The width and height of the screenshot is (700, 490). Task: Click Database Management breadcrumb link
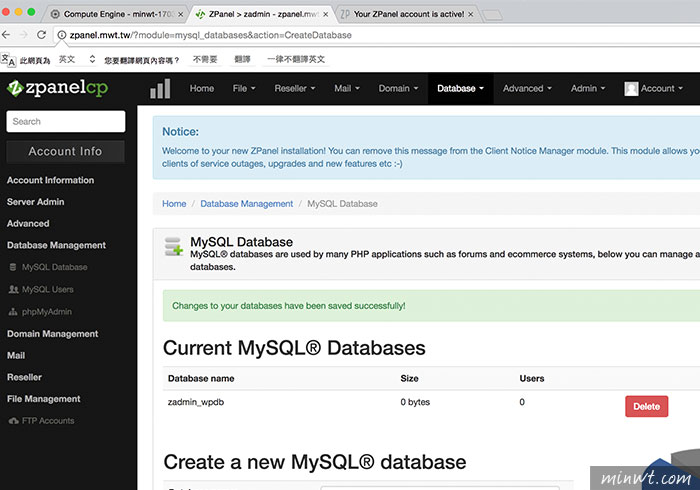pyautogui.click(x=246, y=204)
